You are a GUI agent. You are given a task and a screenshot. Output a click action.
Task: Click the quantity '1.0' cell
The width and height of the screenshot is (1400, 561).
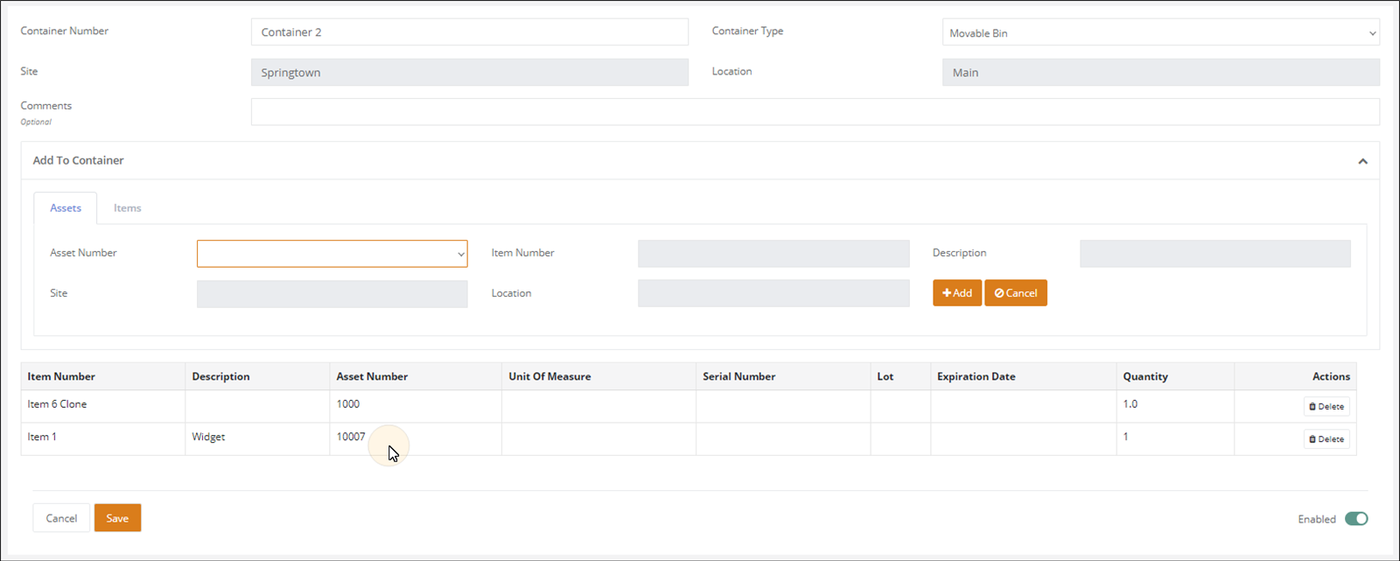pyautogui.click(x=1175, y=407)
